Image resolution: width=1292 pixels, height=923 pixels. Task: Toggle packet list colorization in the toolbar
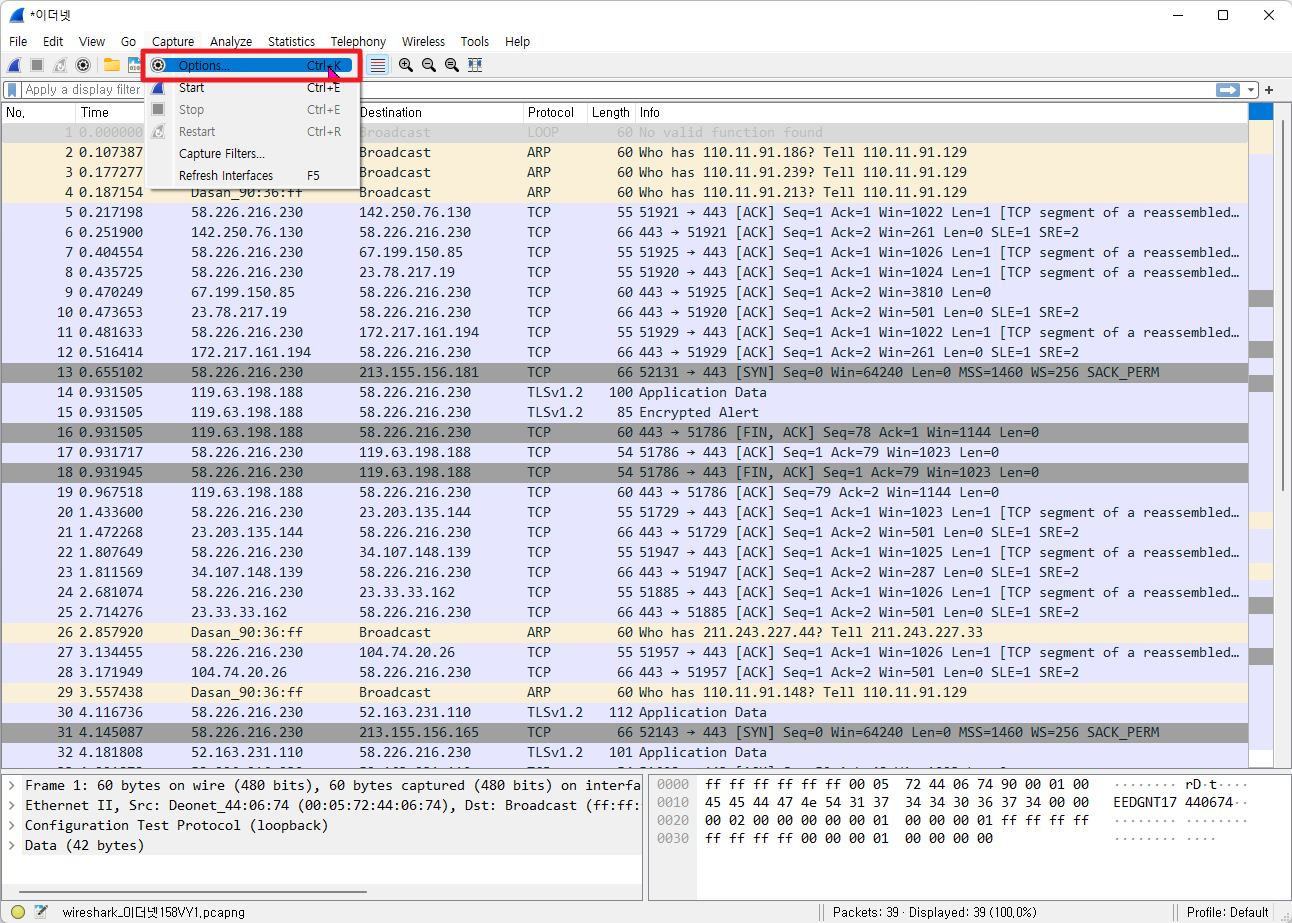point(378,65)
